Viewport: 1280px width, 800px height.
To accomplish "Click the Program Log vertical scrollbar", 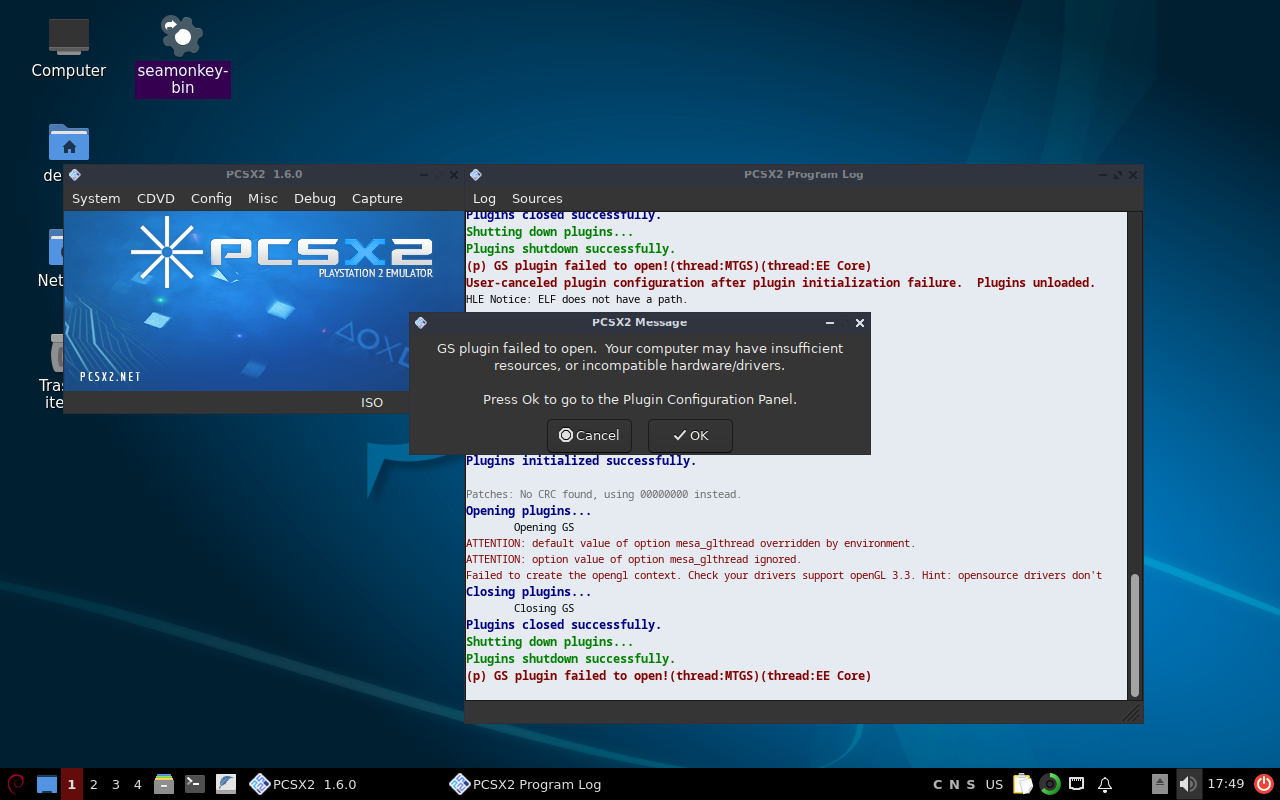I will coord(1134,636).
